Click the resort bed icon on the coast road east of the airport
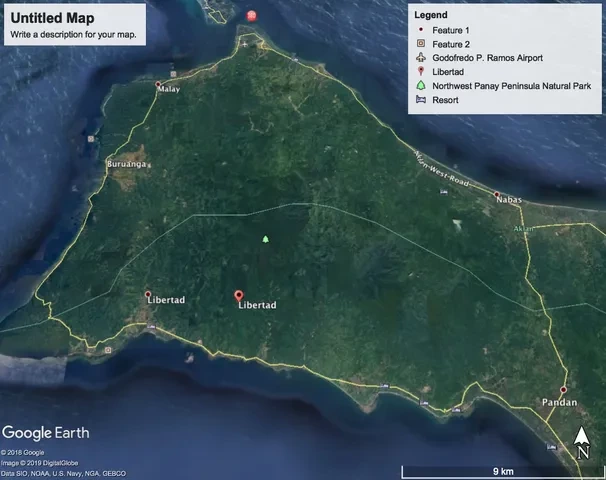The width and height of the screenshot is (606, 480). point(295,60)
